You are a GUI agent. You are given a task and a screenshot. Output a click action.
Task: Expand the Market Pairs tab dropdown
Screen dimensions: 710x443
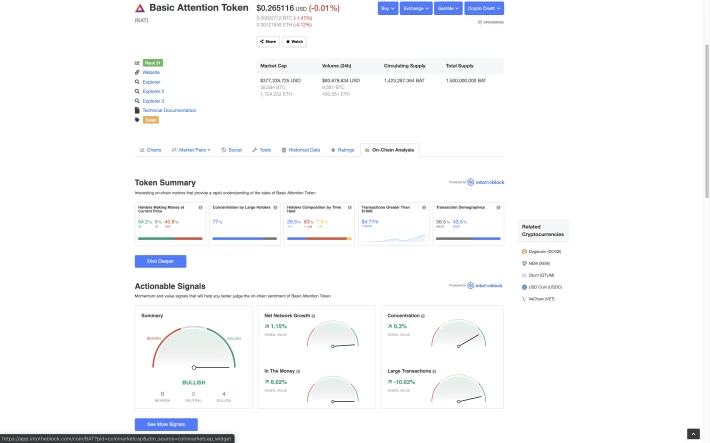[191, 150]
